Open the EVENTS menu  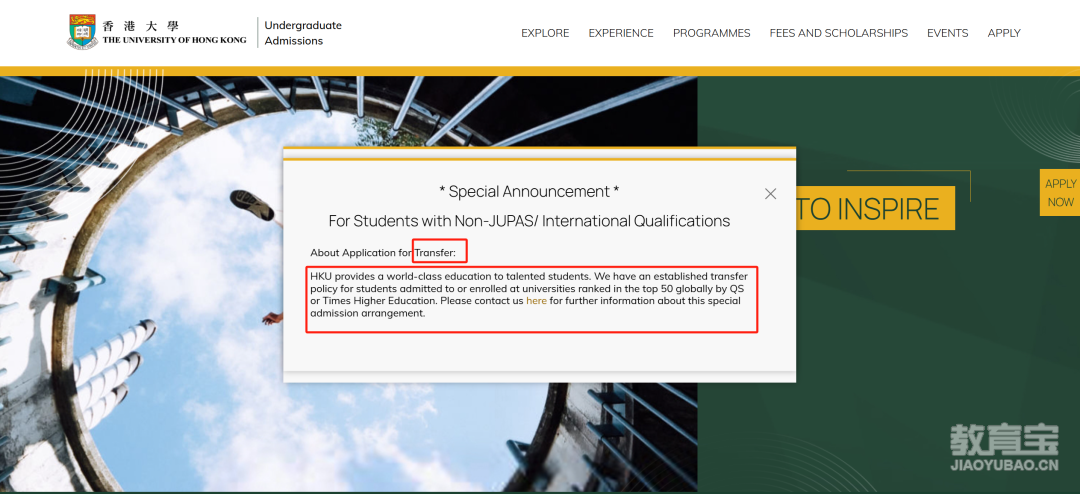click(x=947, y=33)
